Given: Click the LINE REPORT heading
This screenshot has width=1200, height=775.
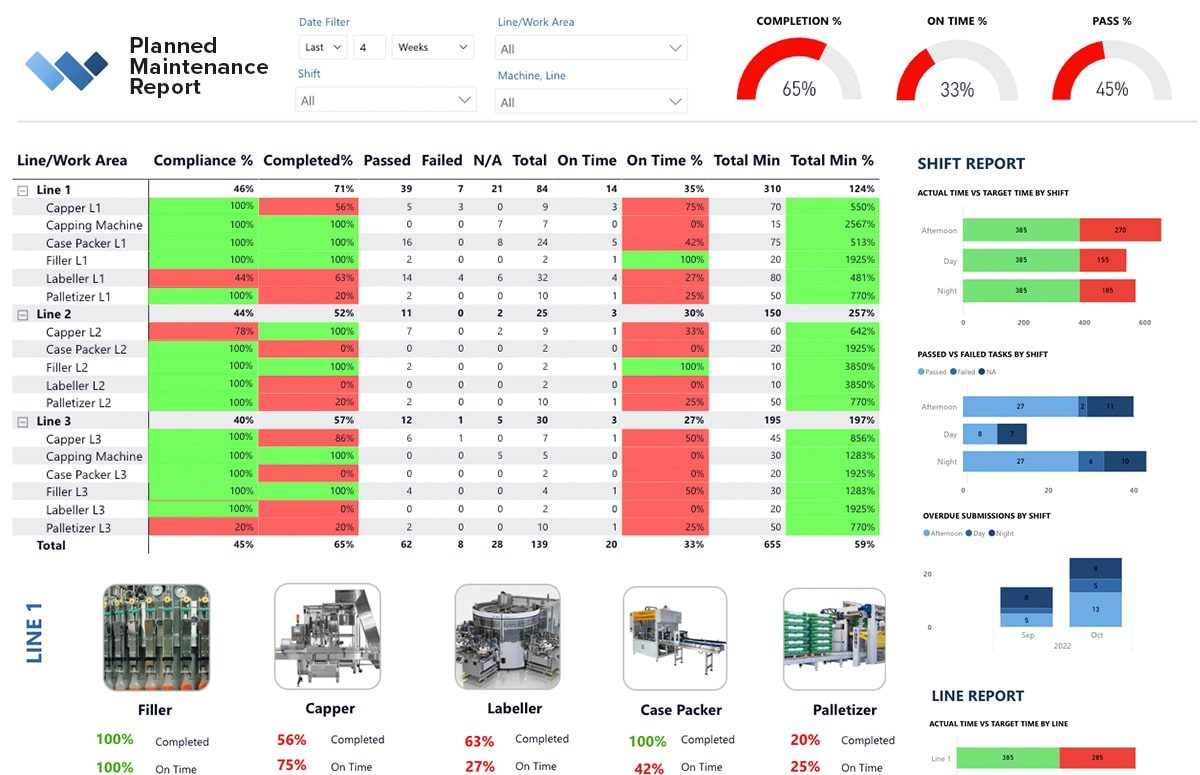Looking at the screenshot, I should [978, 696].
